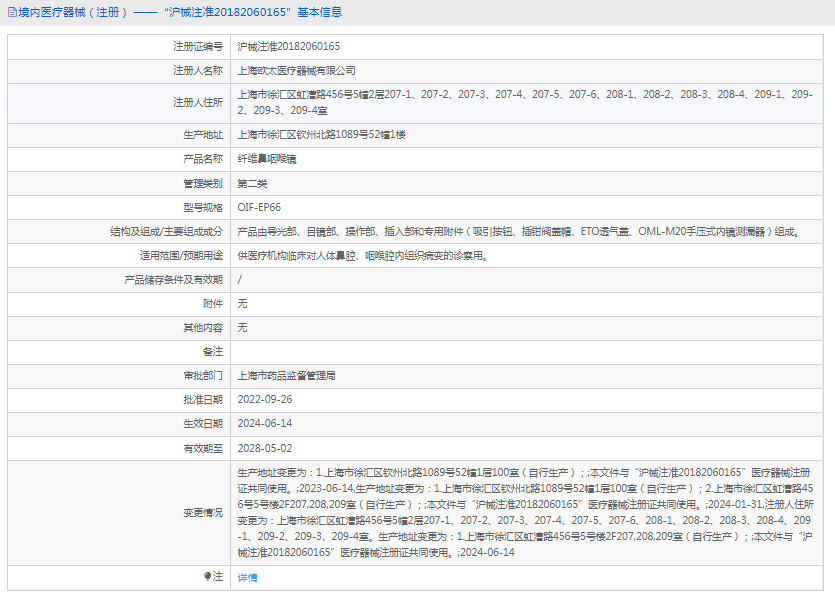835x596 pixels.
Task: Click value 沪械注准20182060165 in 注册证编号 row
Action: [x=289, y=46]
